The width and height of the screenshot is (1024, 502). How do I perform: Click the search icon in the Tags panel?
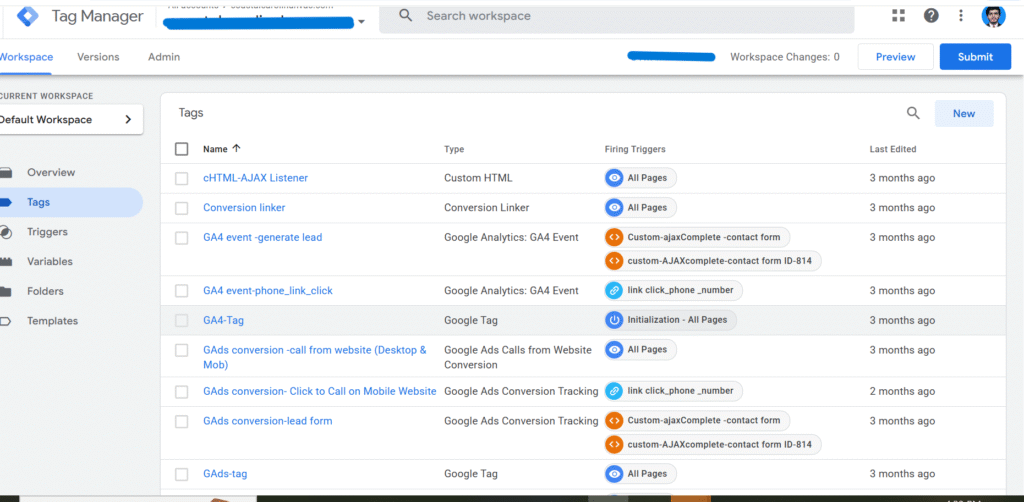[913, 113]
